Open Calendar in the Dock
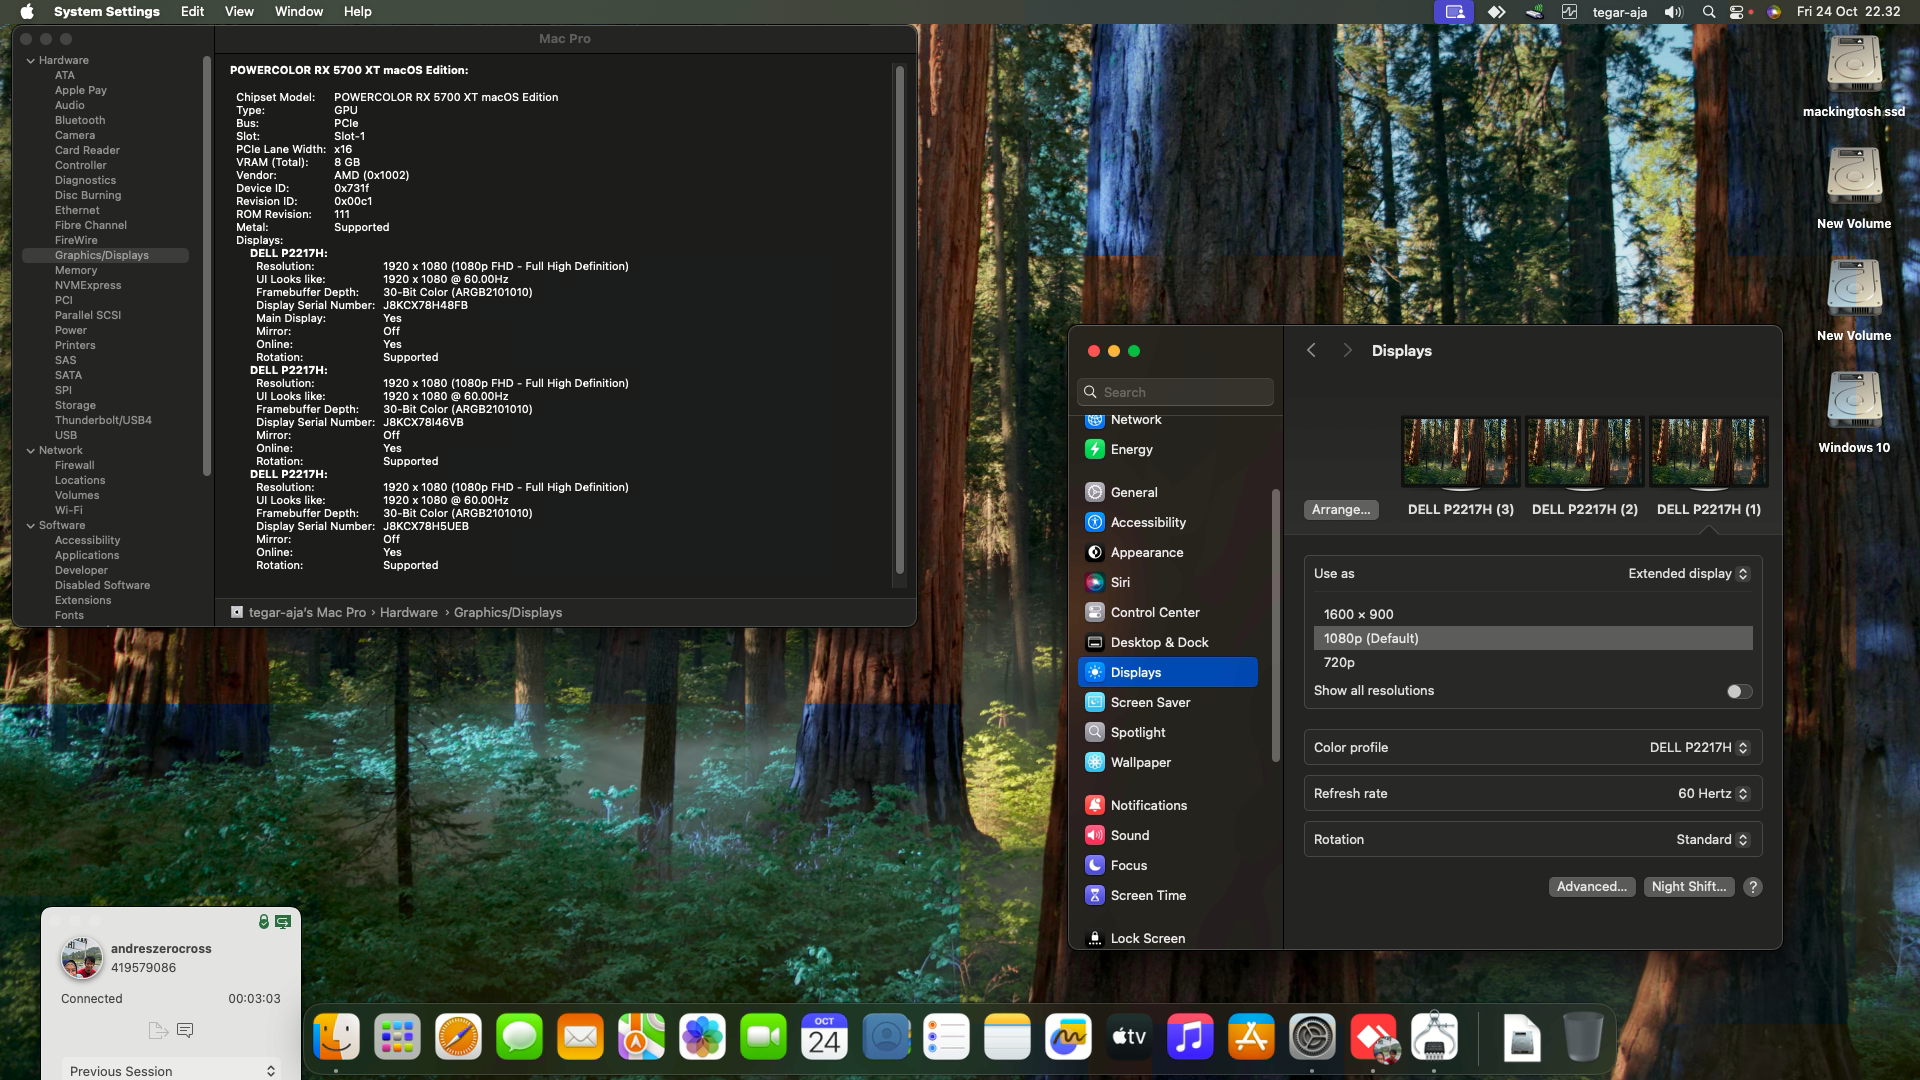This screenshot has height=1080, width=1920. click(x=824, y=1037)
